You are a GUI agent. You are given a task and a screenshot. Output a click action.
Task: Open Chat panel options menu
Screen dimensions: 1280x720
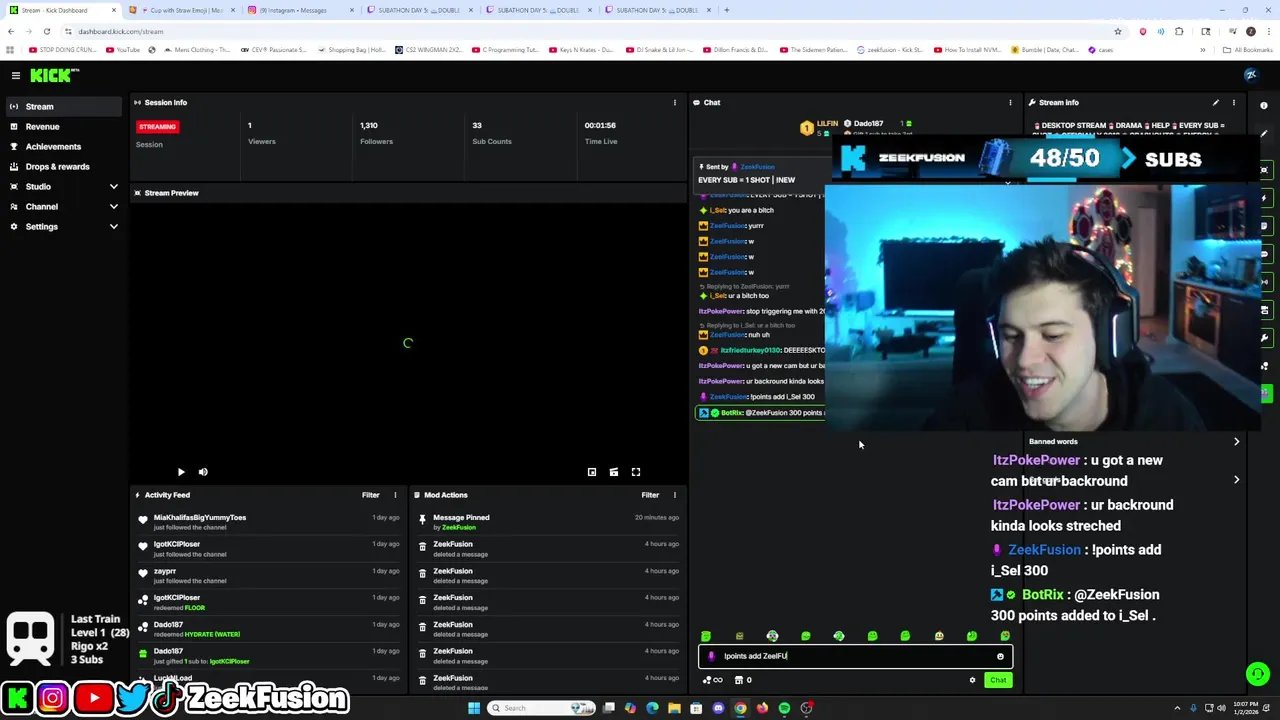(x=1010, y=102)
